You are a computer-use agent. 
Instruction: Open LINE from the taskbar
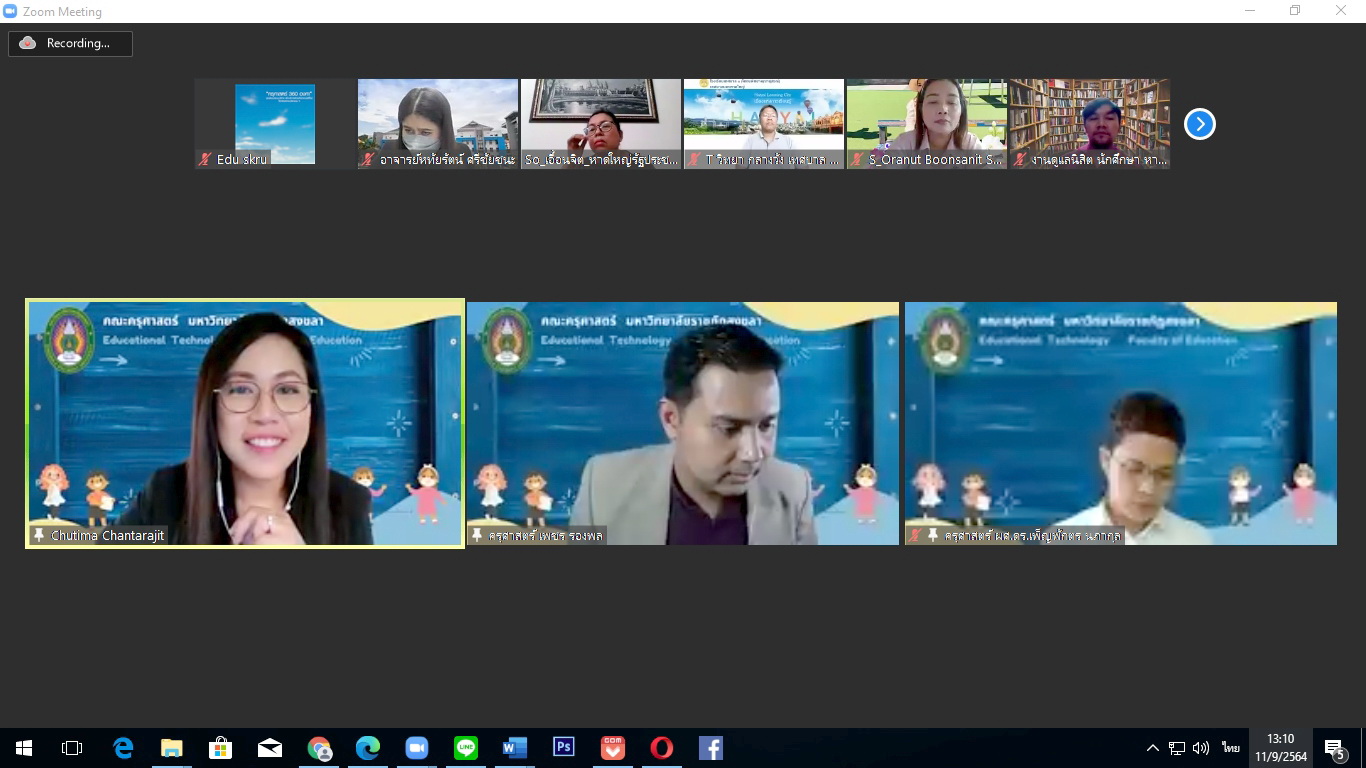point(466,748)
